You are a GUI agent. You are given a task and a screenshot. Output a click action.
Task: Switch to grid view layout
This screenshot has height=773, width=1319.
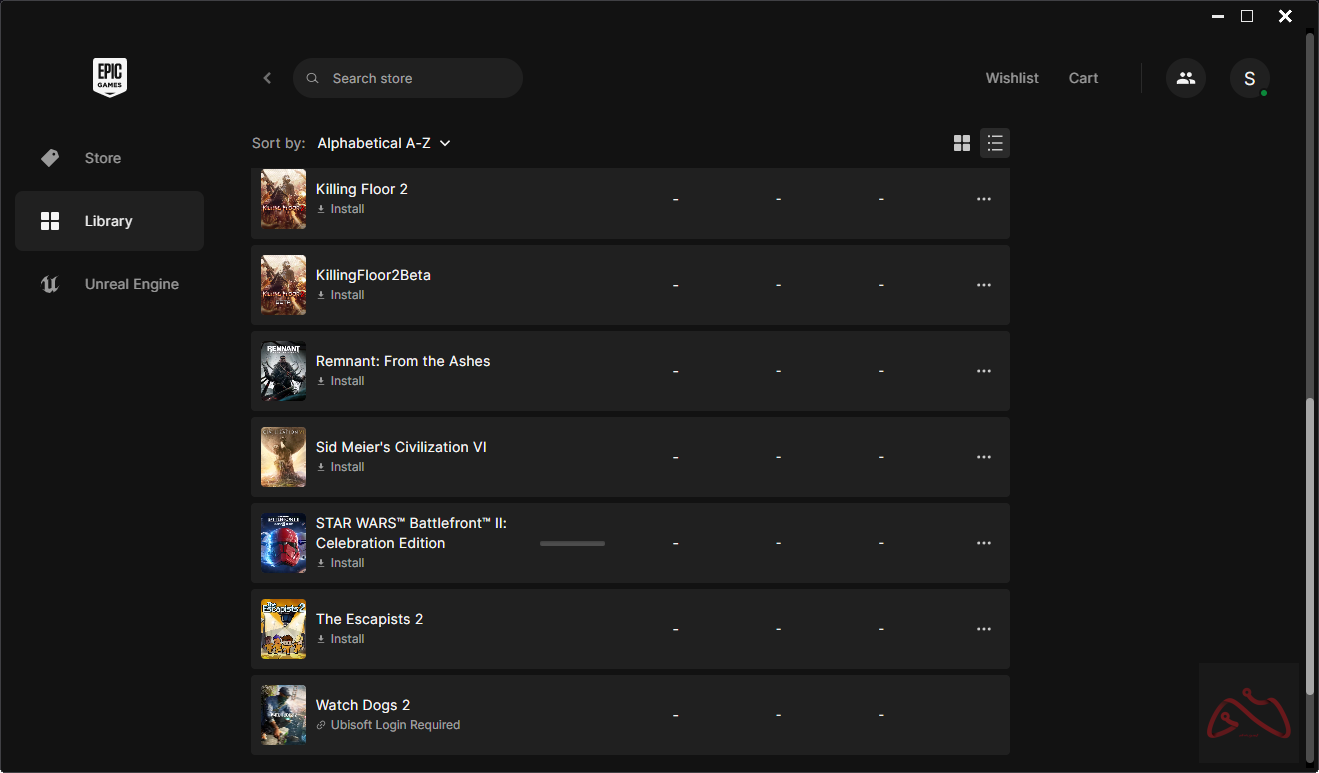pyautogui.click(x=962, y=143)
